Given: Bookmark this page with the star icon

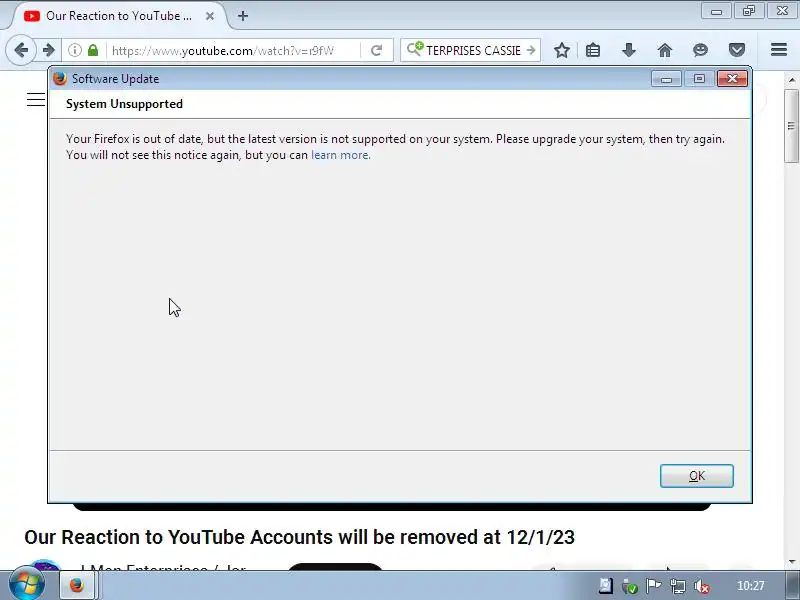Looking at the screenshot, I should coord(562,50).
